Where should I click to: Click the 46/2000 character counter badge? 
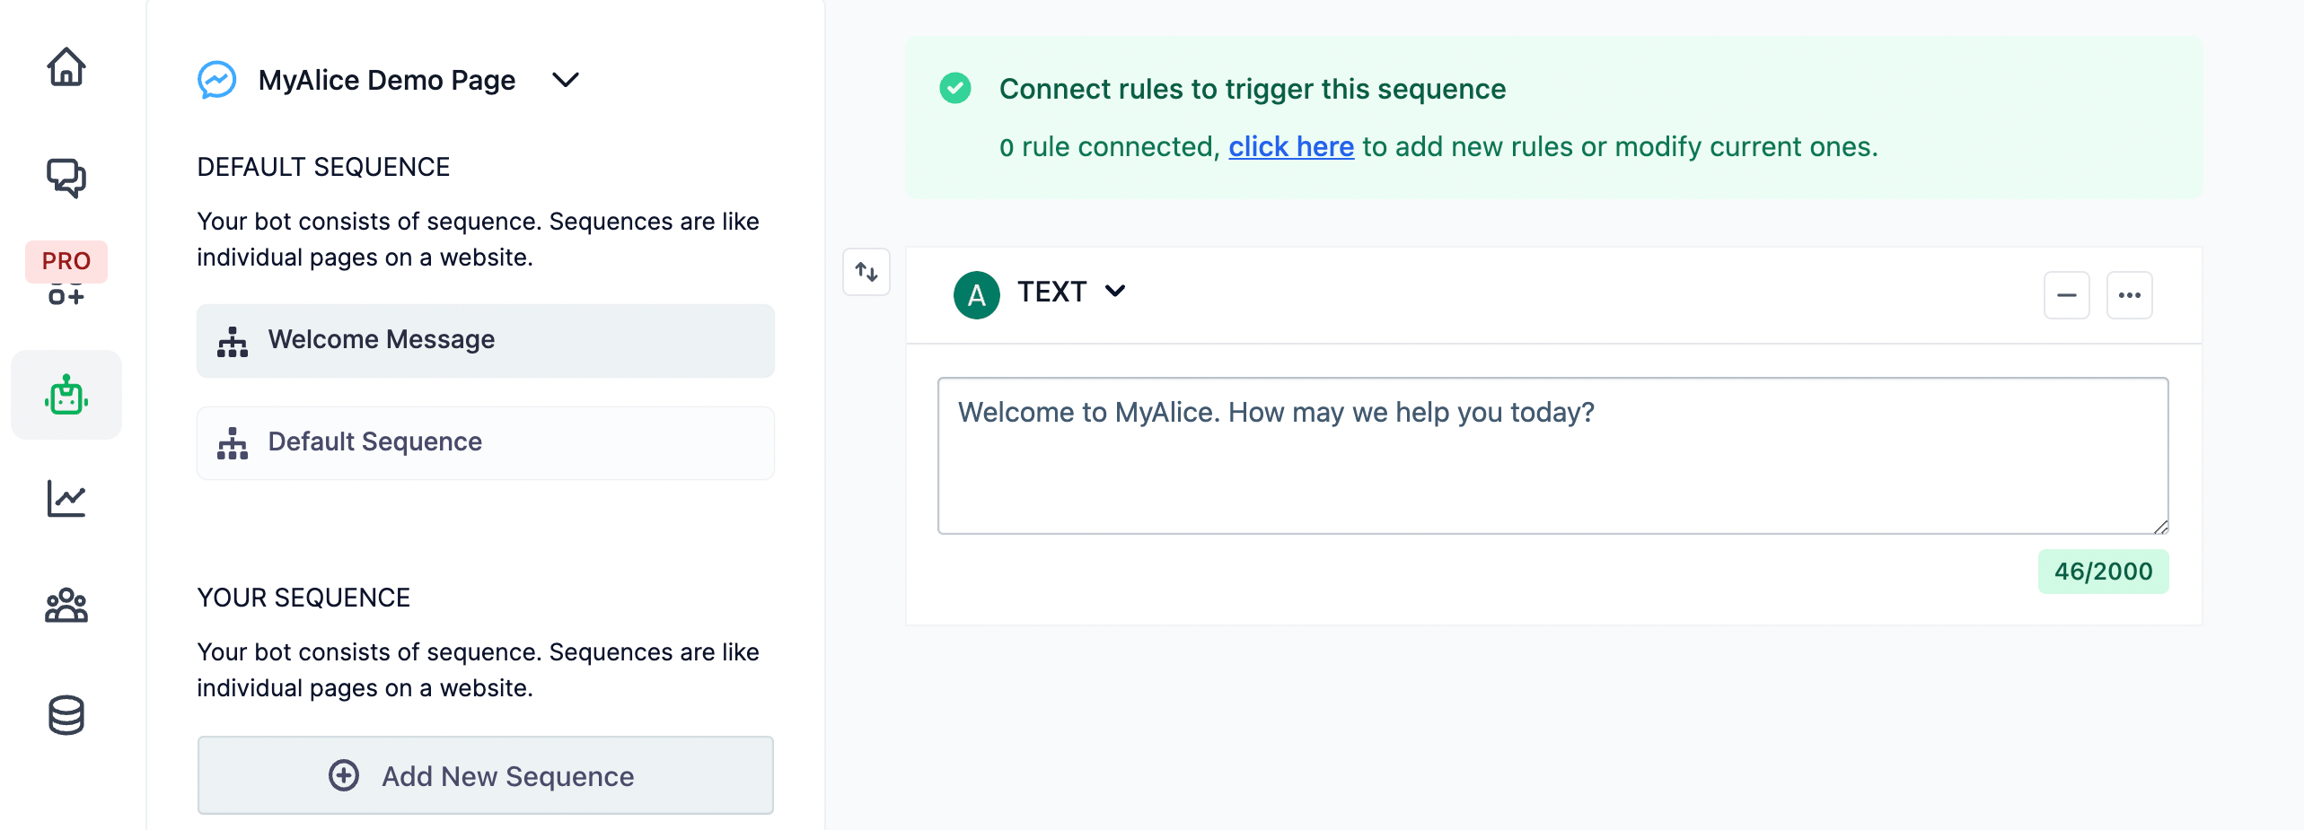tap(2103, 572)
